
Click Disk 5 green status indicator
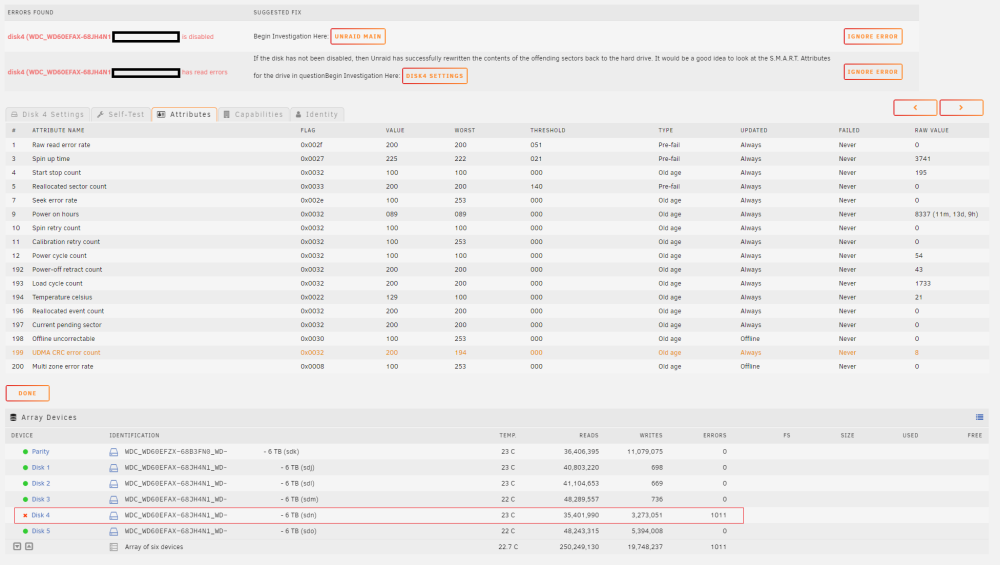pyautogui.click(x=26, y=531)
